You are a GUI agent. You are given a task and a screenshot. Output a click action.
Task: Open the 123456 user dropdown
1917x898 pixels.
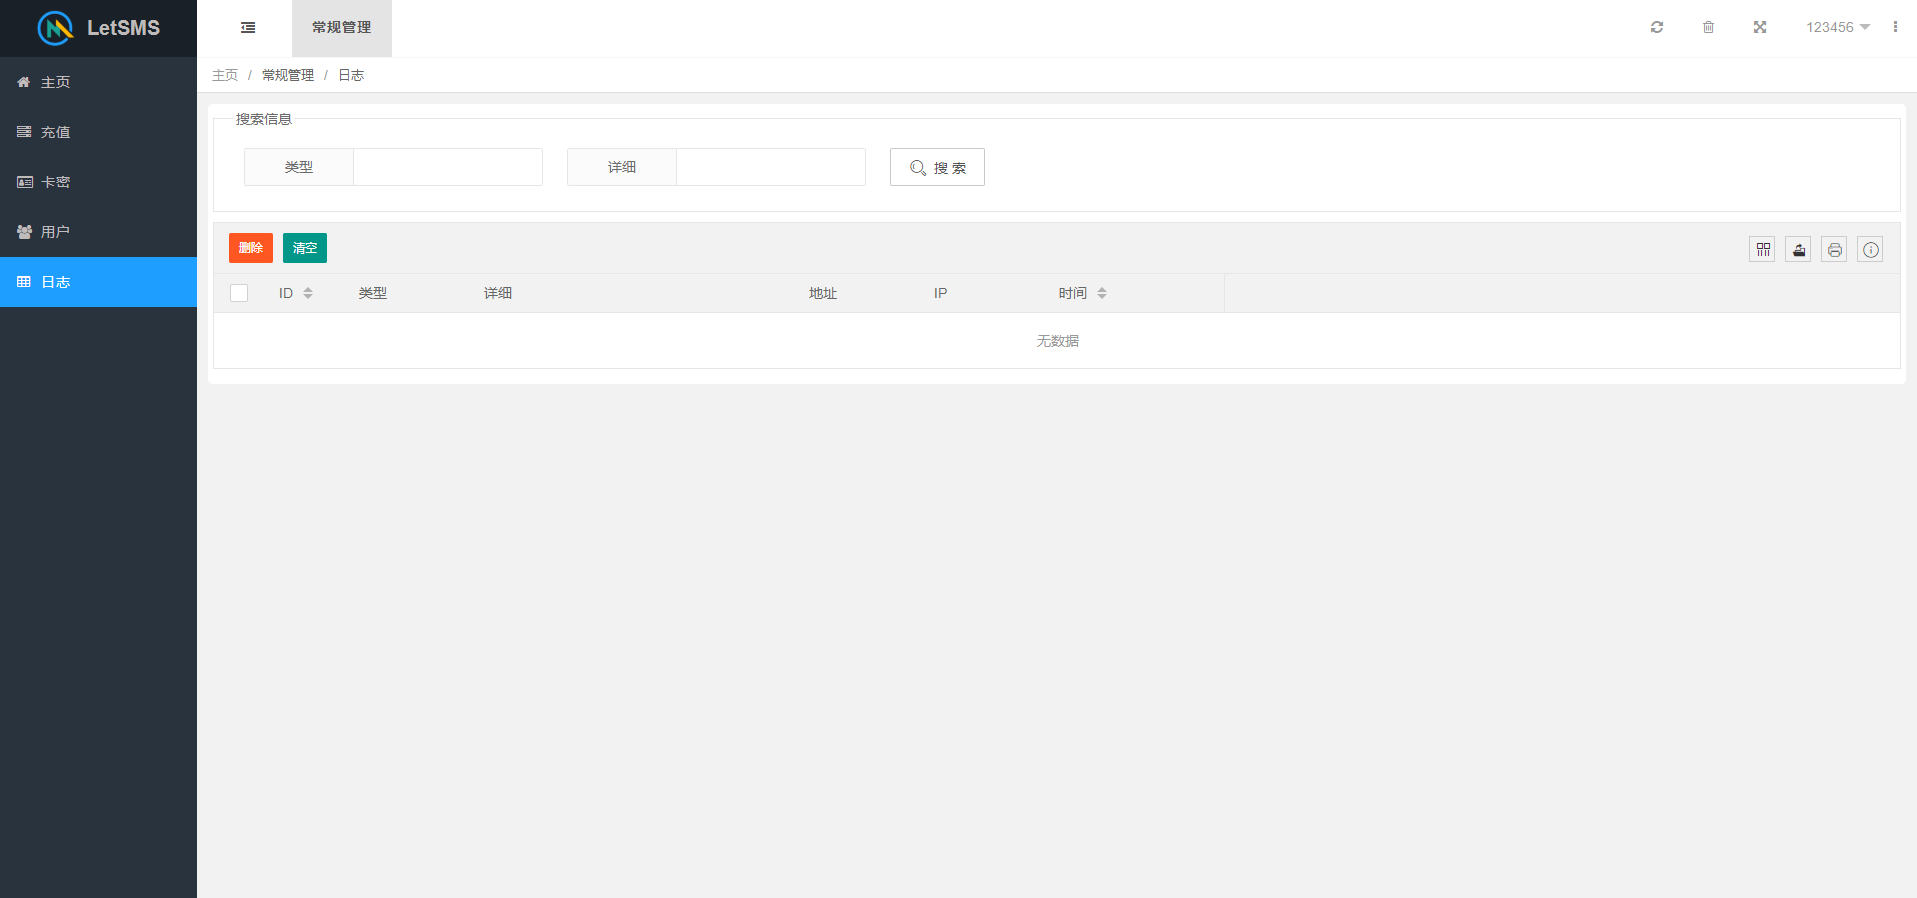click(1838, 27)
